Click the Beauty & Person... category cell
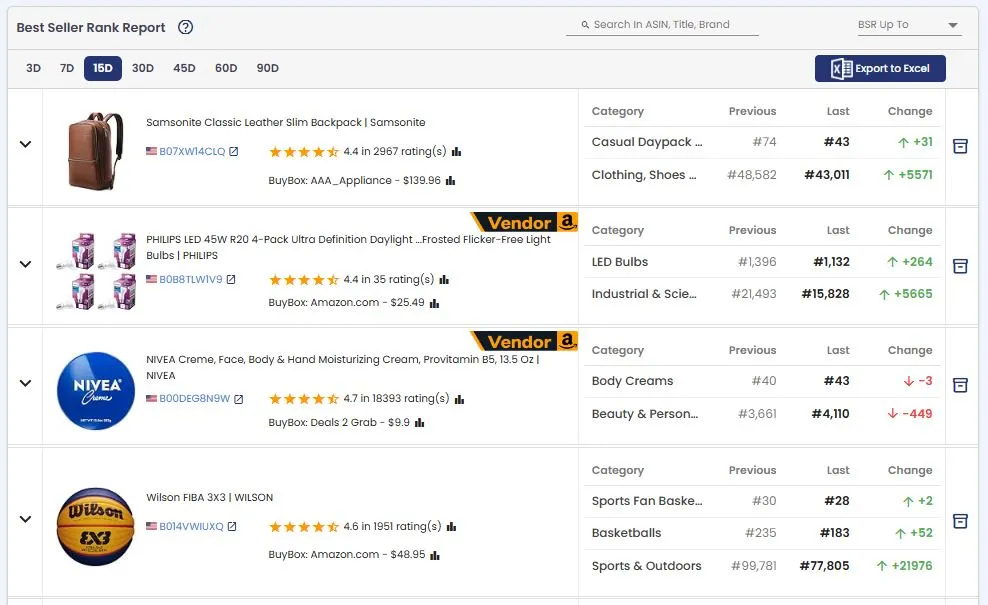 click(x=645, y=413)
